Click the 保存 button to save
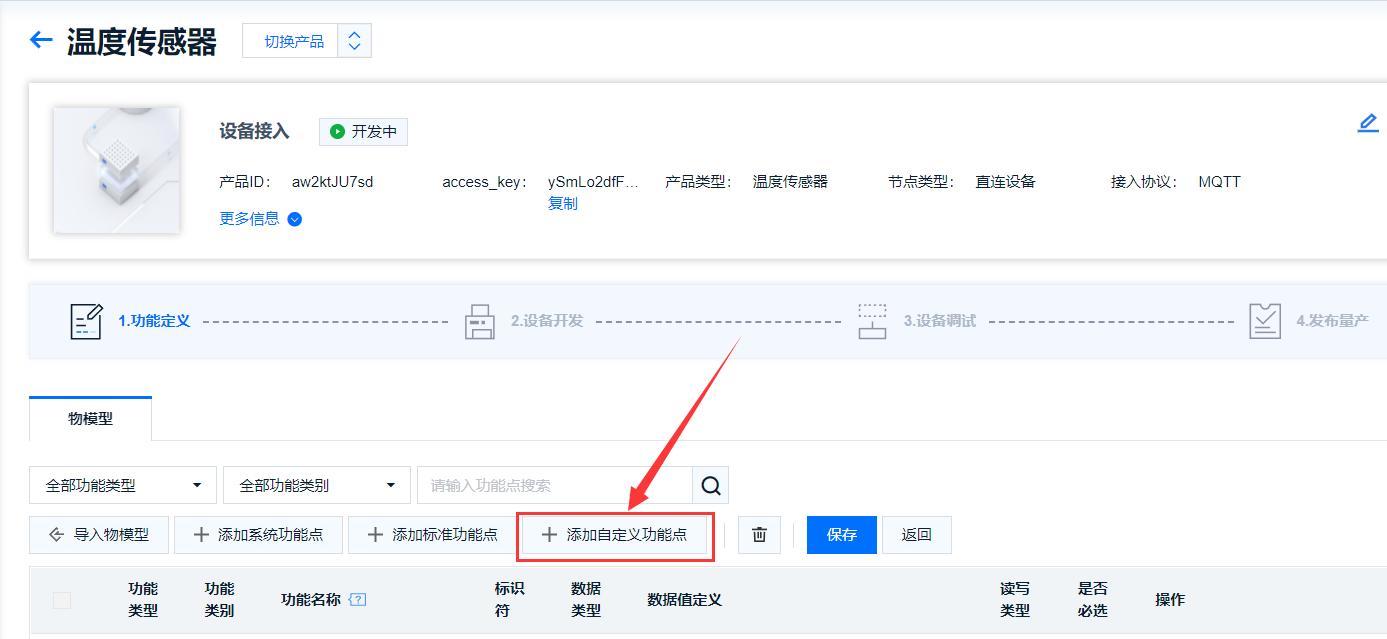The image size is (1387, 639). coord(840,534)
